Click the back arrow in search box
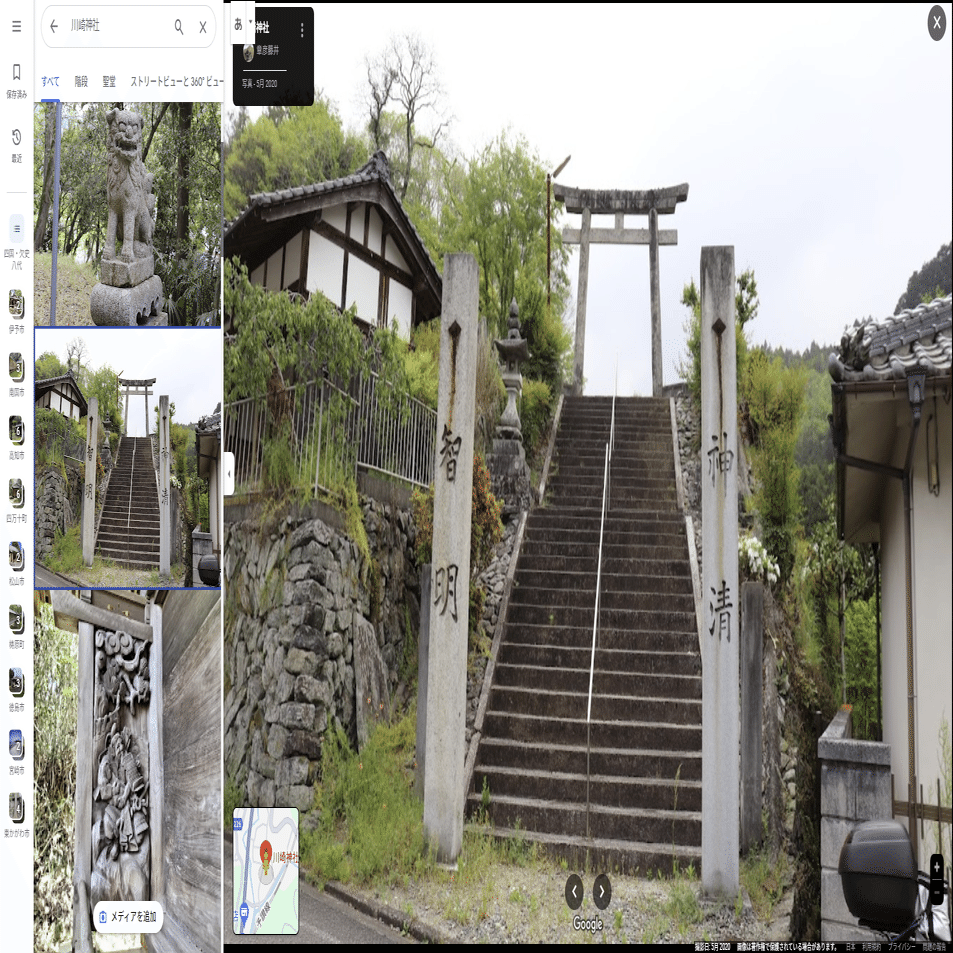 tap(54, 26)
